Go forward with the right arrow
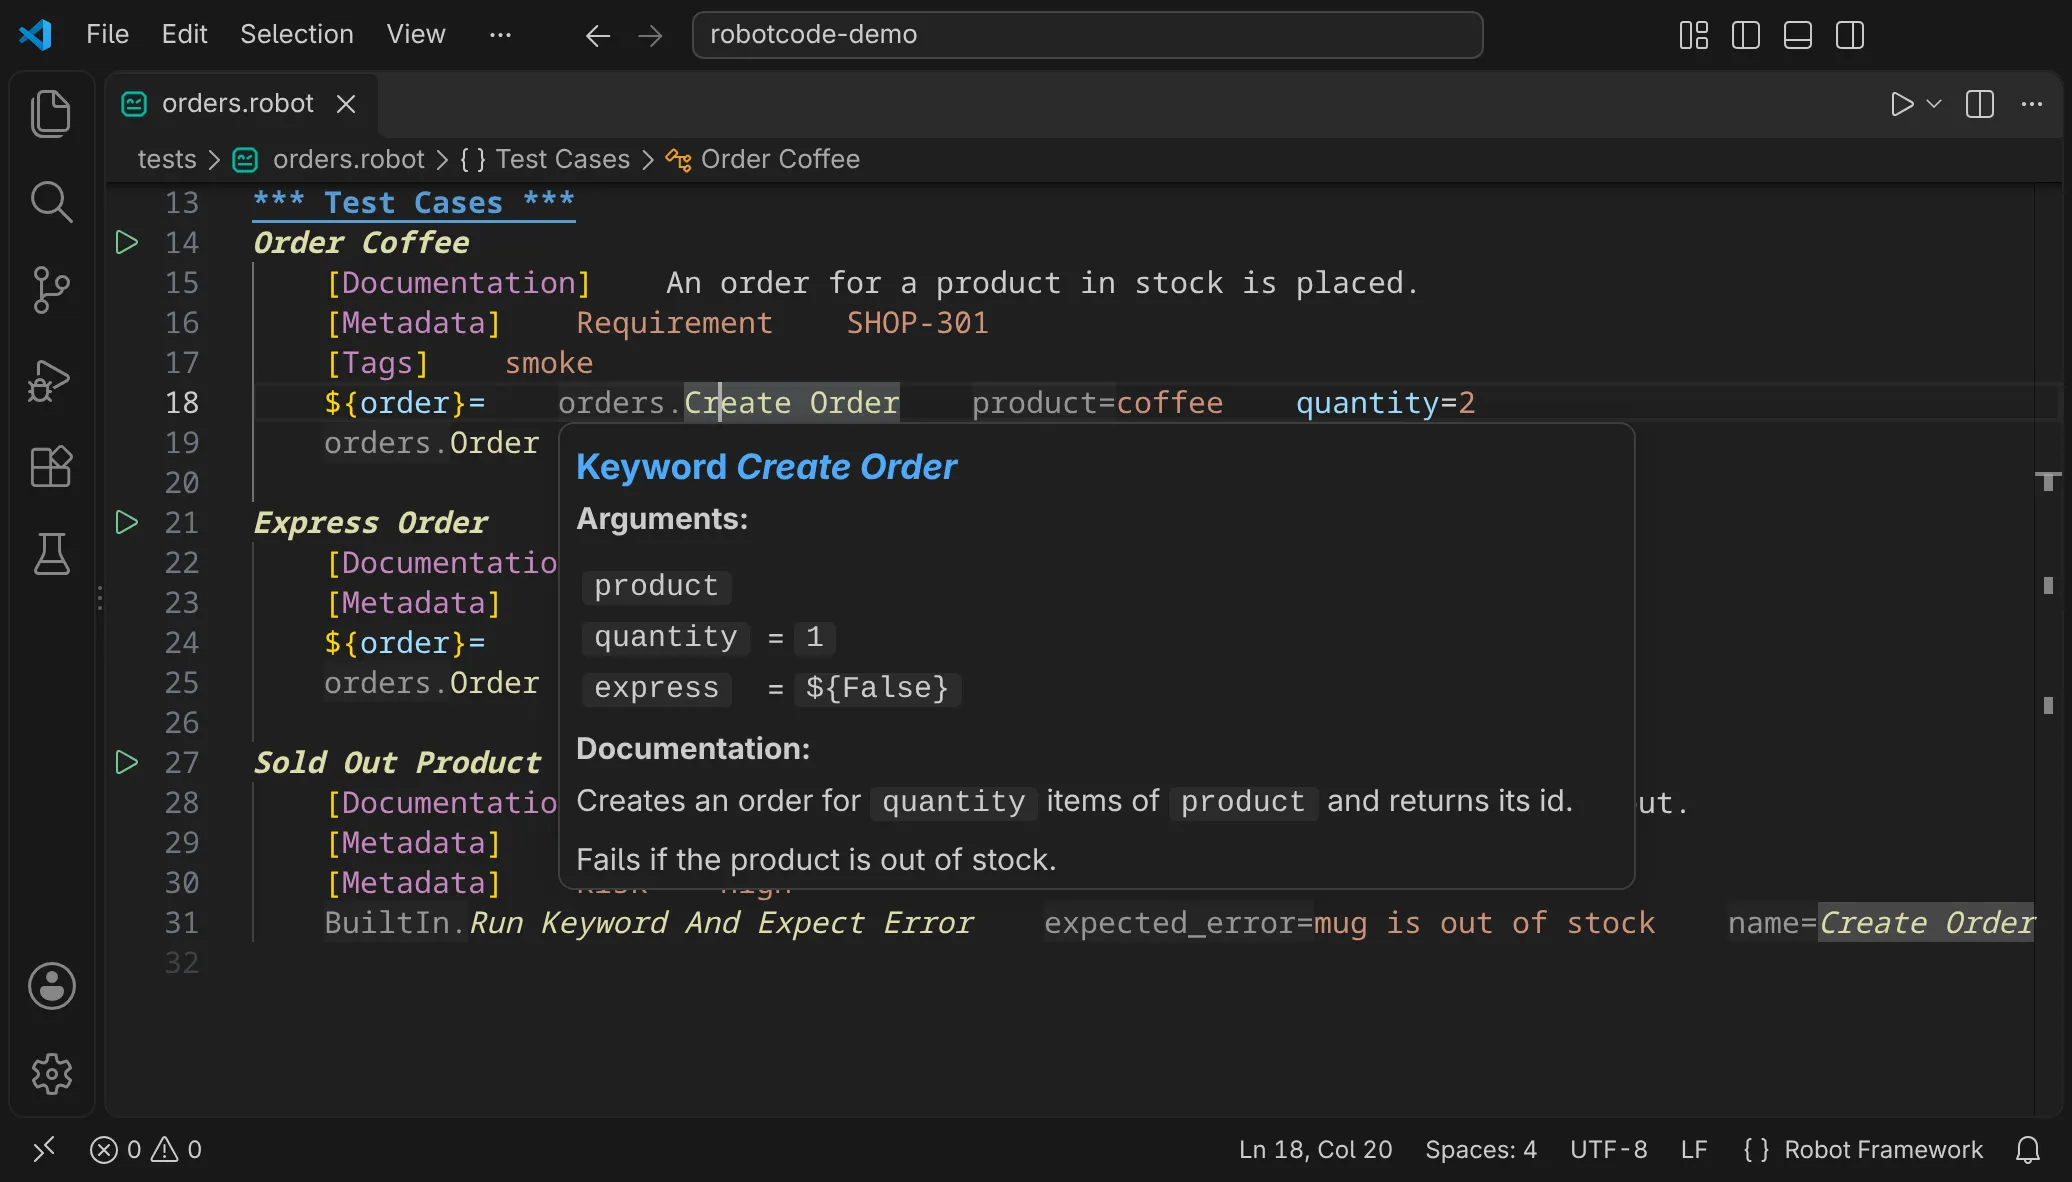Screen dimensions: 2072x1182 [x=650, y=36]
